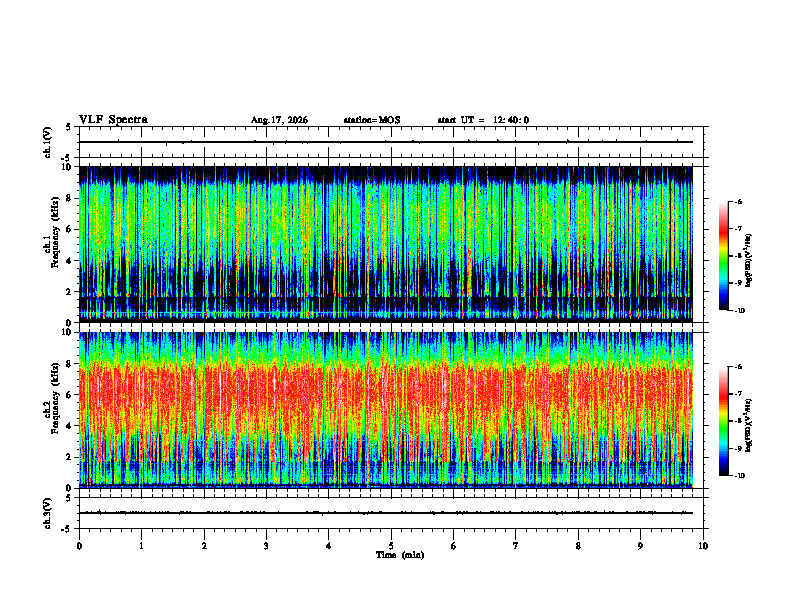Click the "2" kHz tick on ch.1 frequency axis
Viewport: 792px width, 612px height.
[70, 292]
